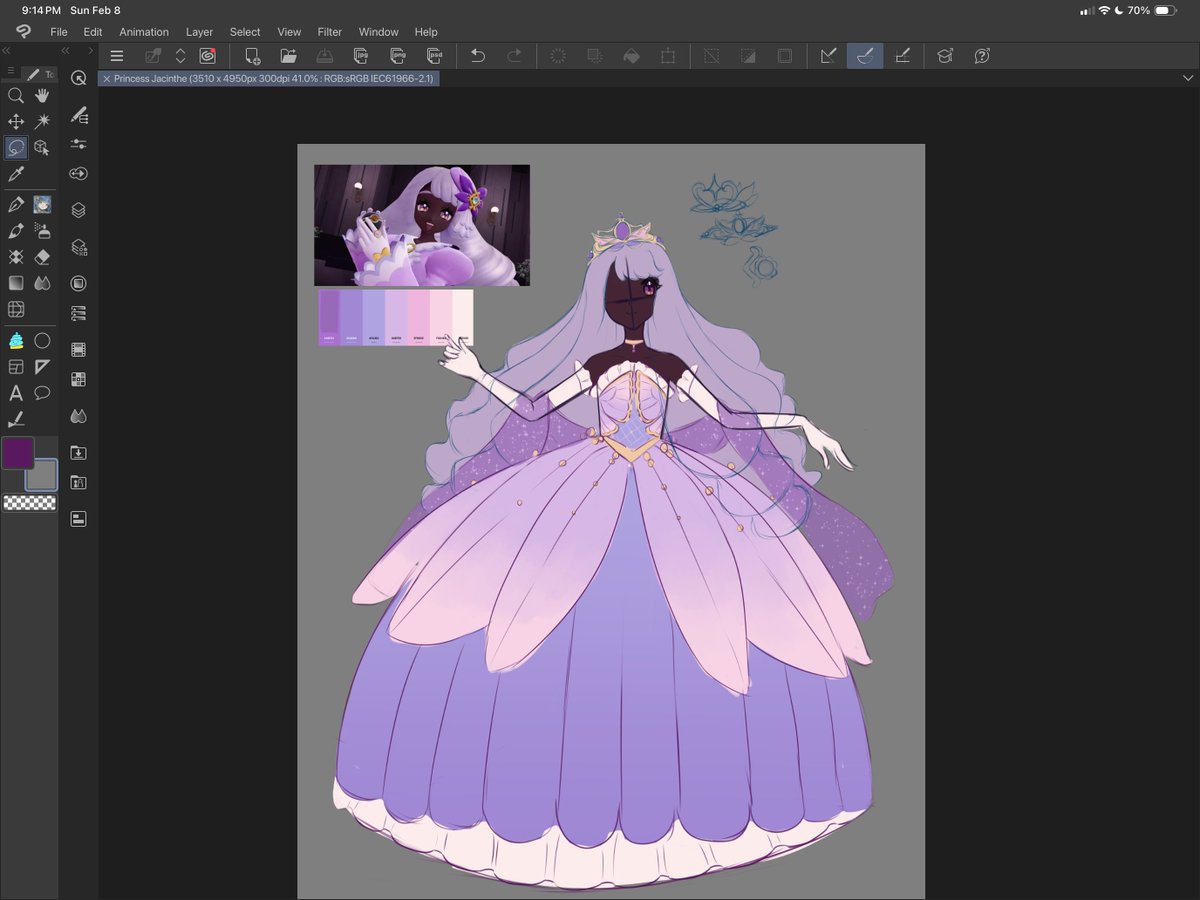Viewport: 1200px width, 900px height.
Task: Open the Animation timeline filmstrip palette
Action: [x=78, y=349]
